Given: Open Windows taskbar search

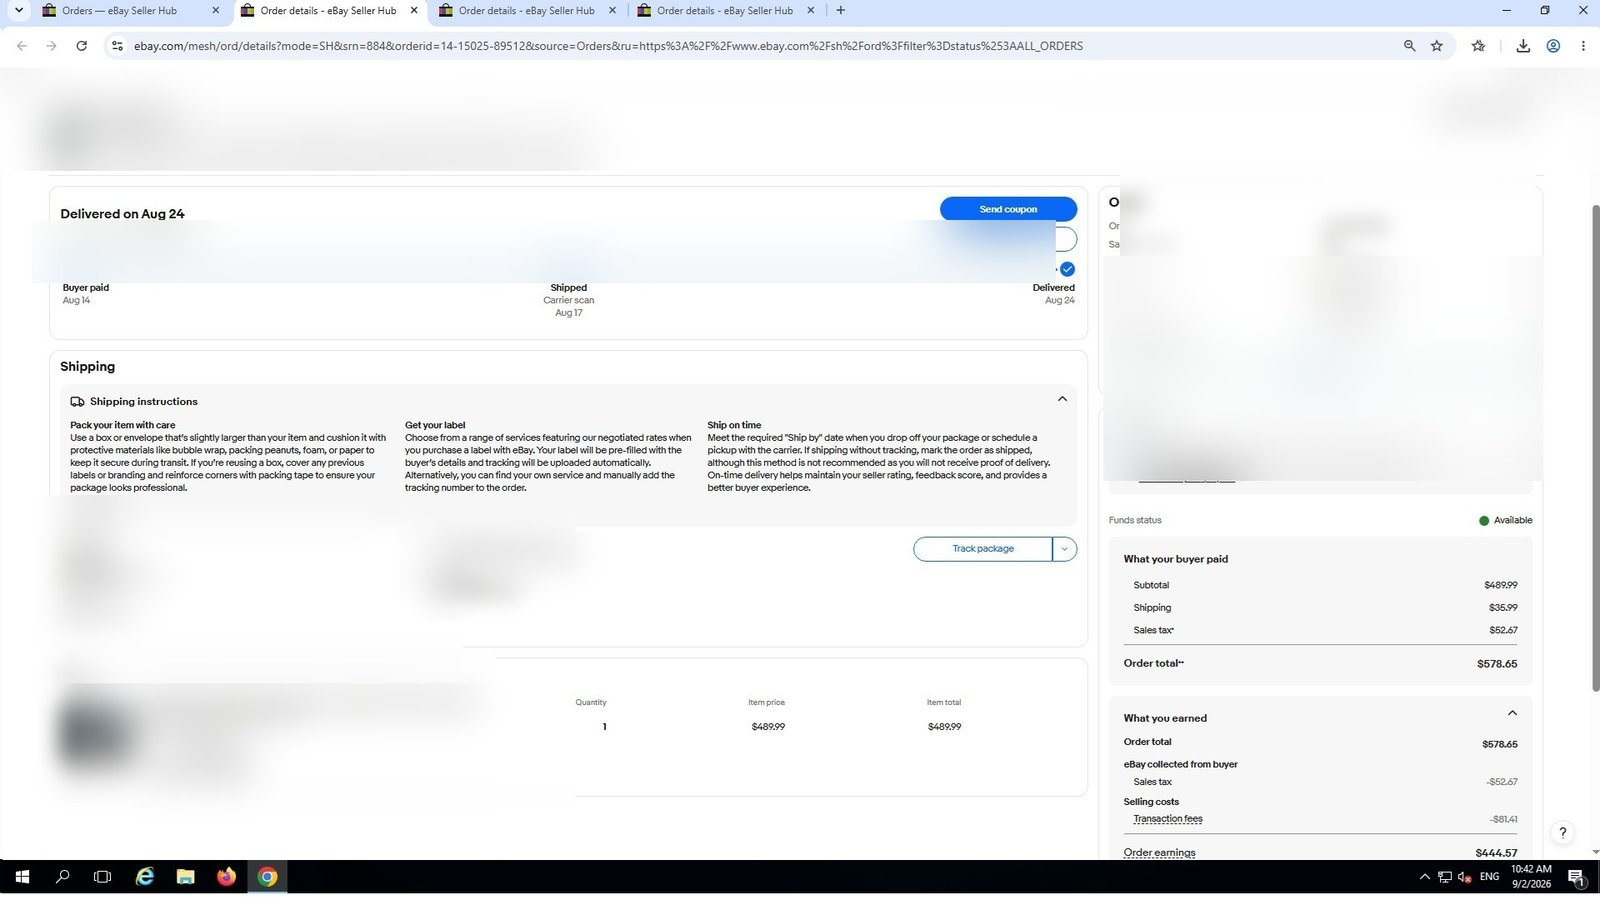Looking at the screenshot, I should click(62, 877).
